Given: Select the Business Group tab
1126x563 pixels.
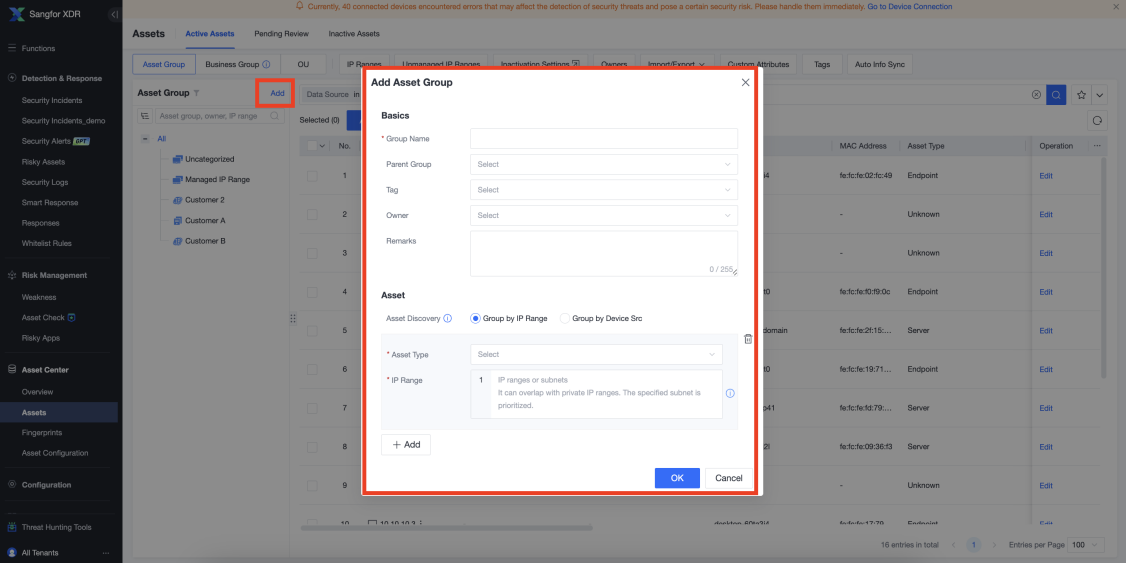Looking at the screenshot, I should 237,65.
